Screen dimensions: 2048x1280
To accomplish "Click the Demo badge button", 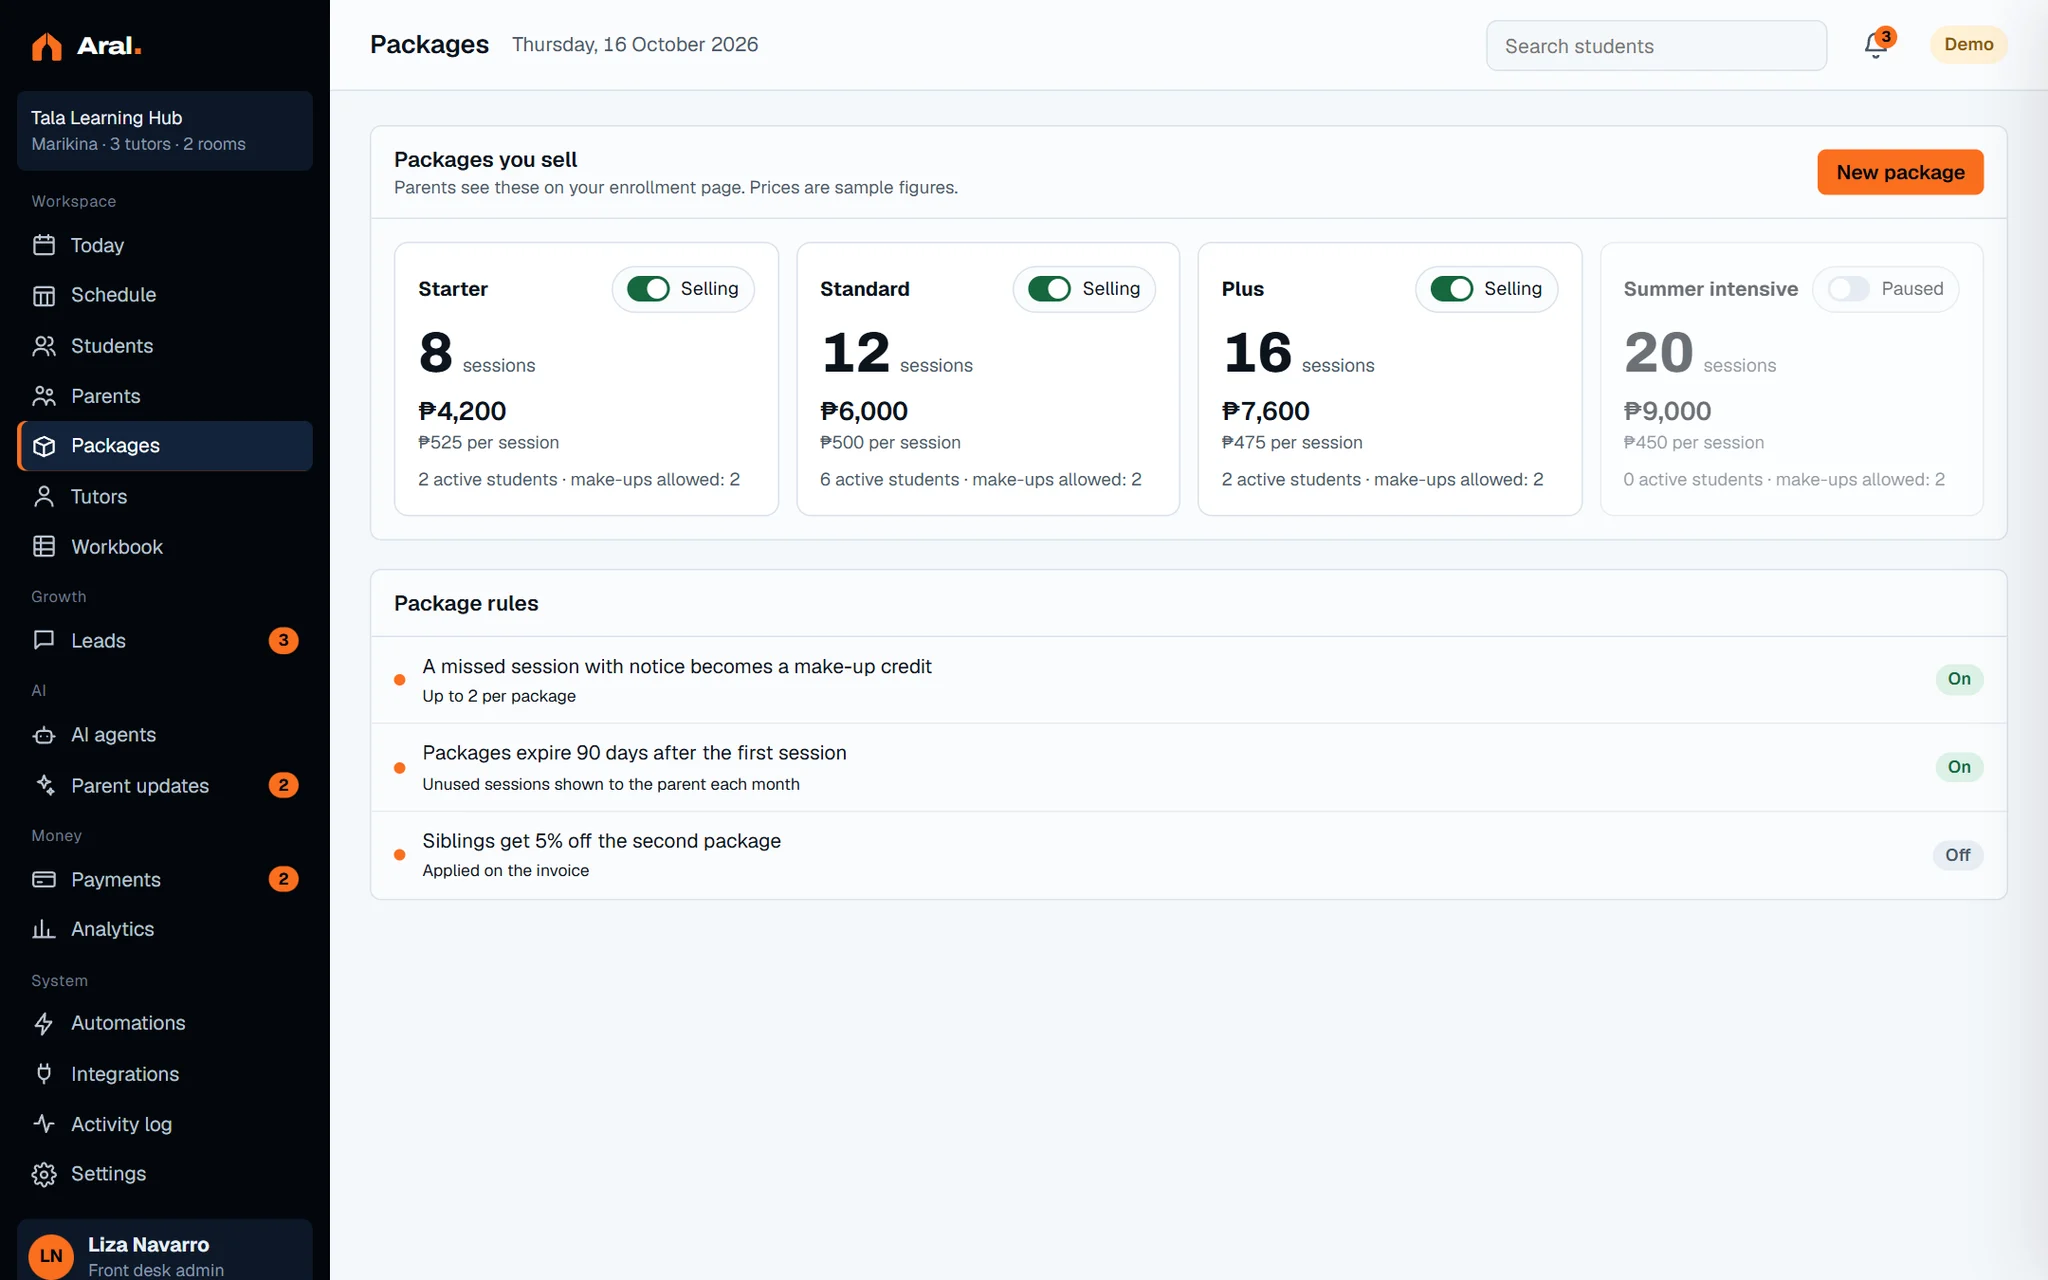I will pyautogui.click(x=1968, y=45).
